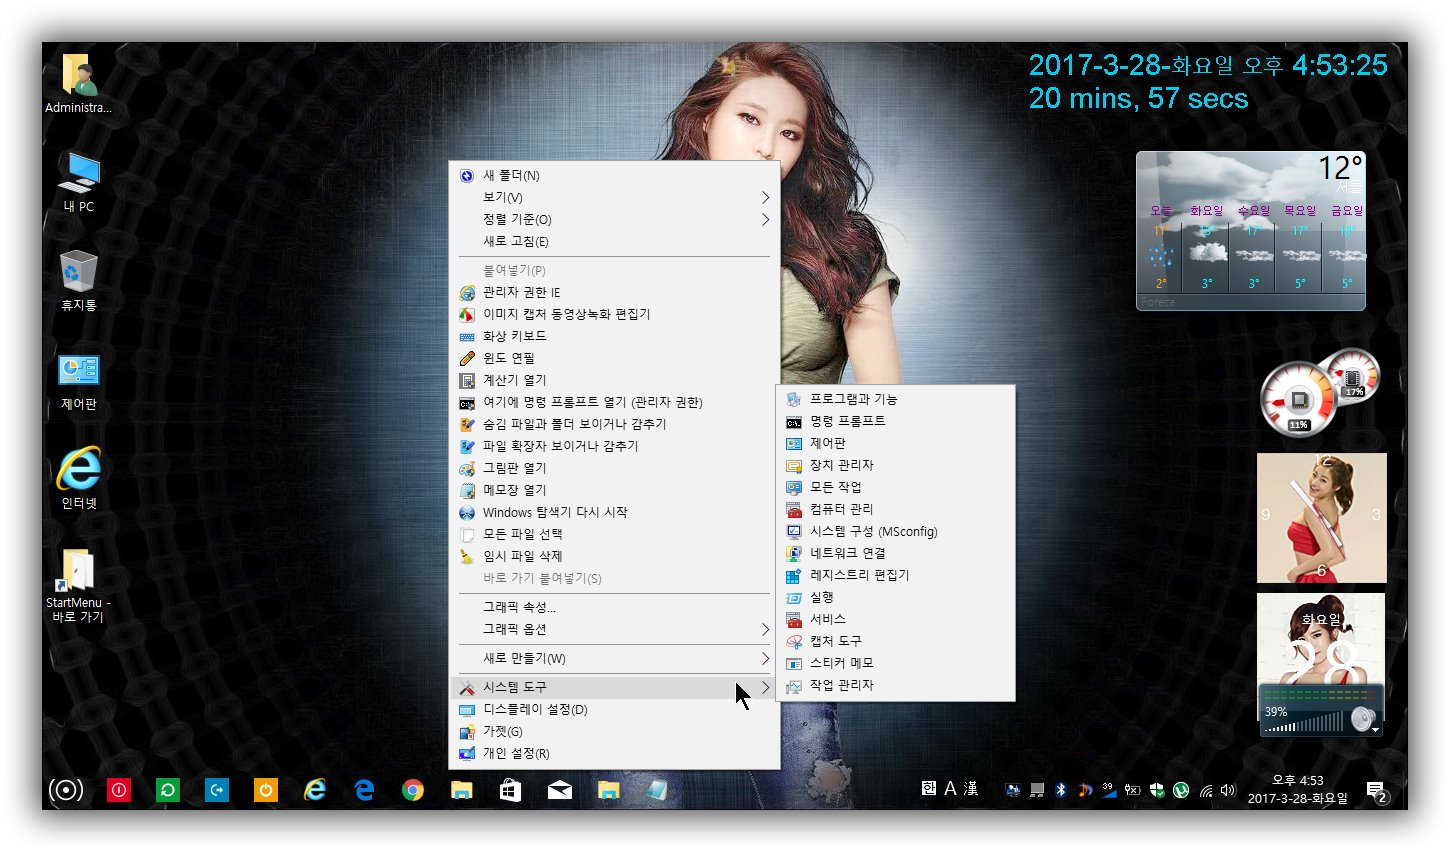Expand the 보기(V) submenu
Viewport: 1450px width, 852px height.
614,197
